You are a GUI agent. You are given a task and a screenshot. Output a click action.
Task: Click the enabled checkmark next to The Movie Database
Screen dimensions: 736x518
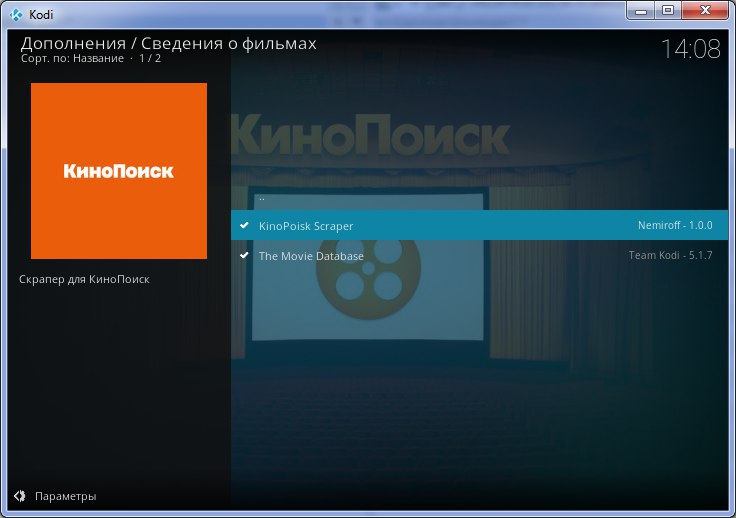(x=244, y=255)
